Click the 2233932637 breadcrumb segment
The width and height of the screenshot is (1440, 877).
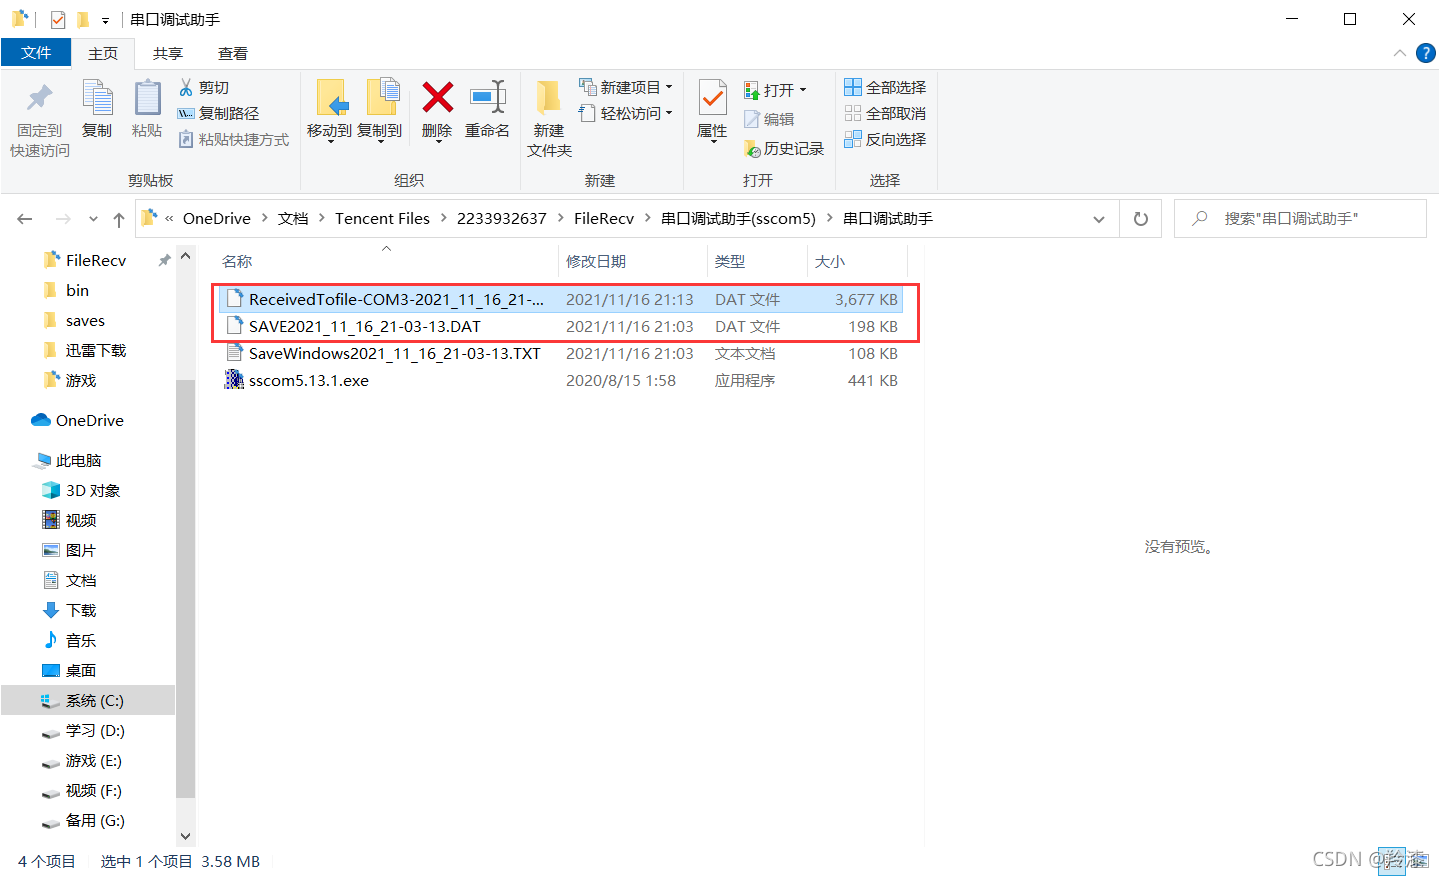pos(502,219)
